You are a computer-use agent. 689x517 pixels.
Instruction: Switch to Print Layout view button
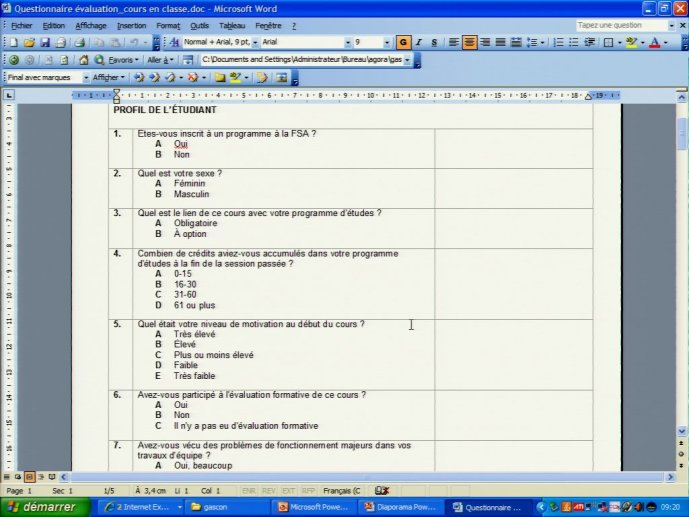[x=29, y=477]
